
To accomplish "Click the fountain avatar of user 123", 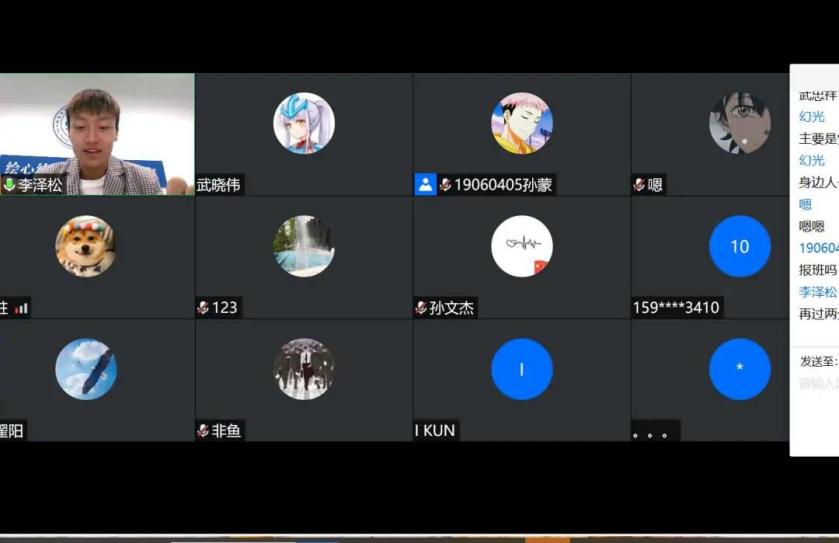I will click(304, 246).
